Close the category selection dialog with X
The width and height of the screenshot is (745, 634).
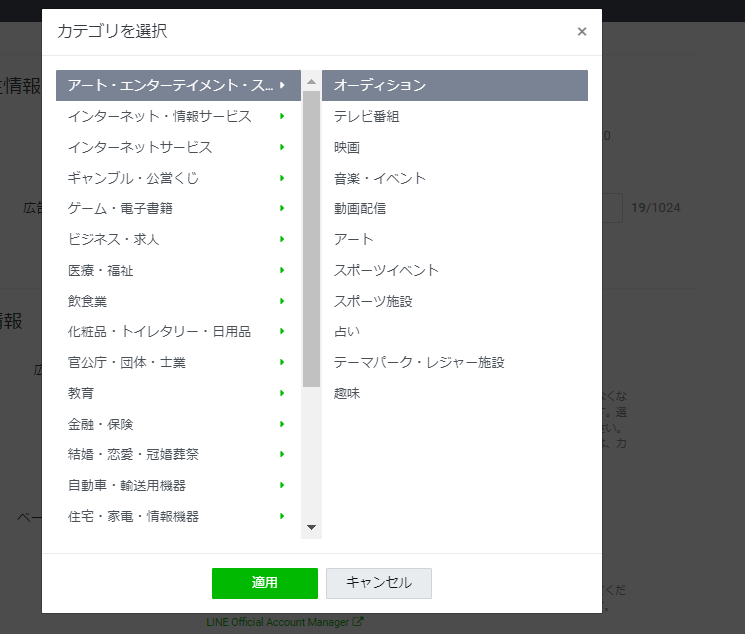pos(581,32)
